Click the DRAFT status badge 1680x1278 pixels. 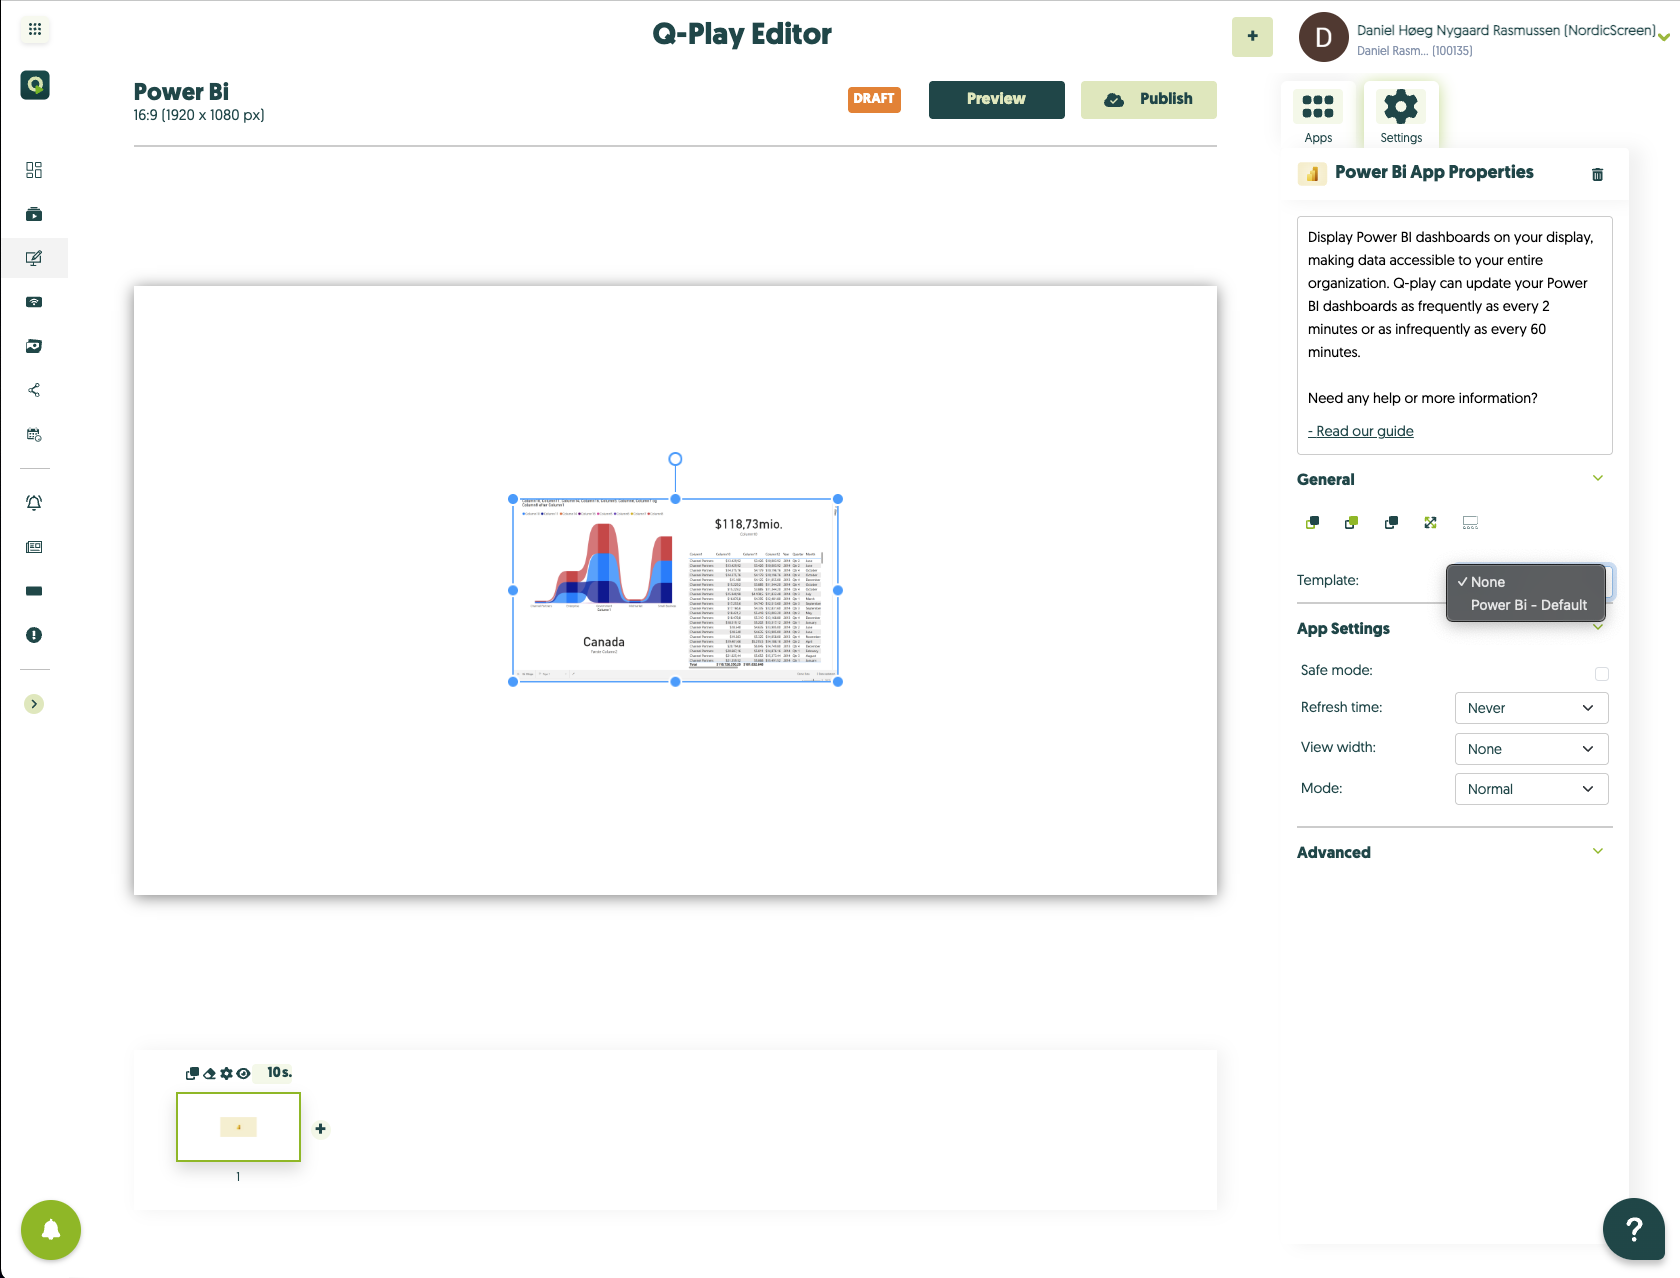click(874, 99)
